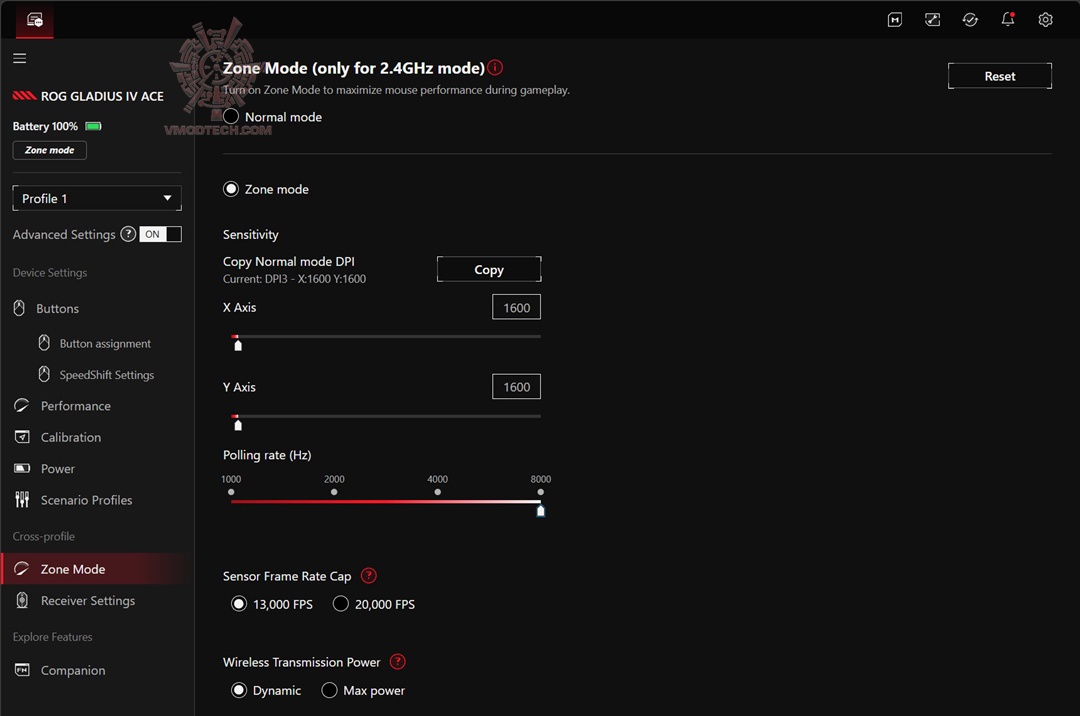The height and width of the screenshot is (716, 1080).
Task: Click the ROG GLADIUS IV ACE device name
Action: tap(102, 96)
